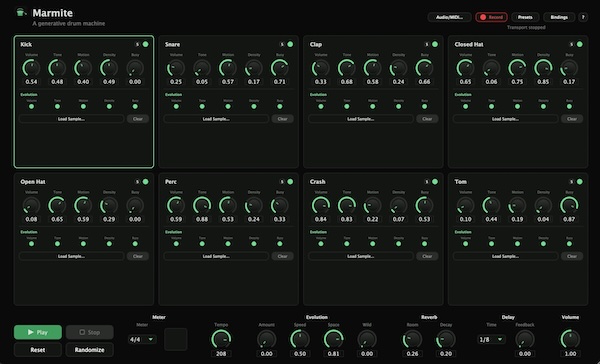Click the Delay Feedback knob
Viewport: 600px width, 364px height.
(525, 339)
